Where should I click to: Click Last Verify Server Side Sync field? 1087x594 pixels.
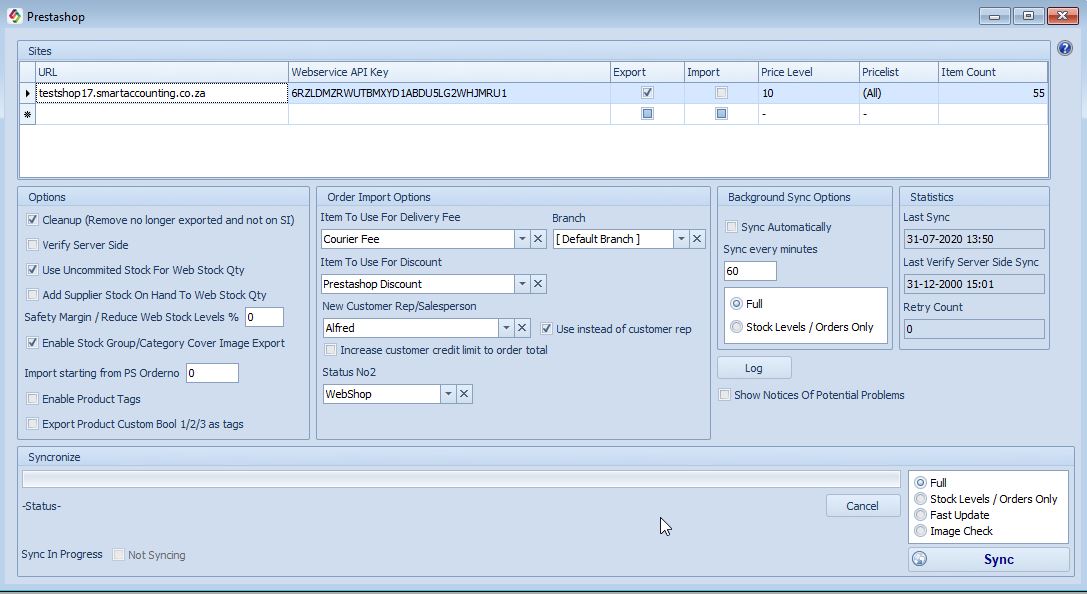click(974, 284)
